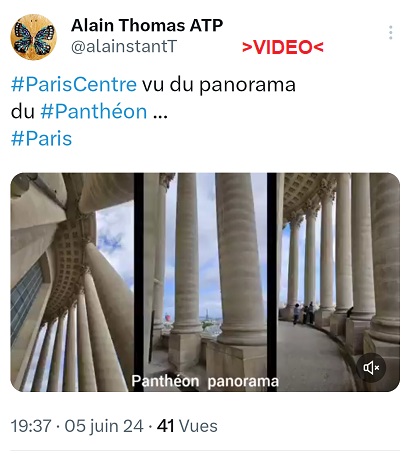414x454 pixels.
Task: Click the Panthéon panorama caption text
Action: tap(205, 381)
